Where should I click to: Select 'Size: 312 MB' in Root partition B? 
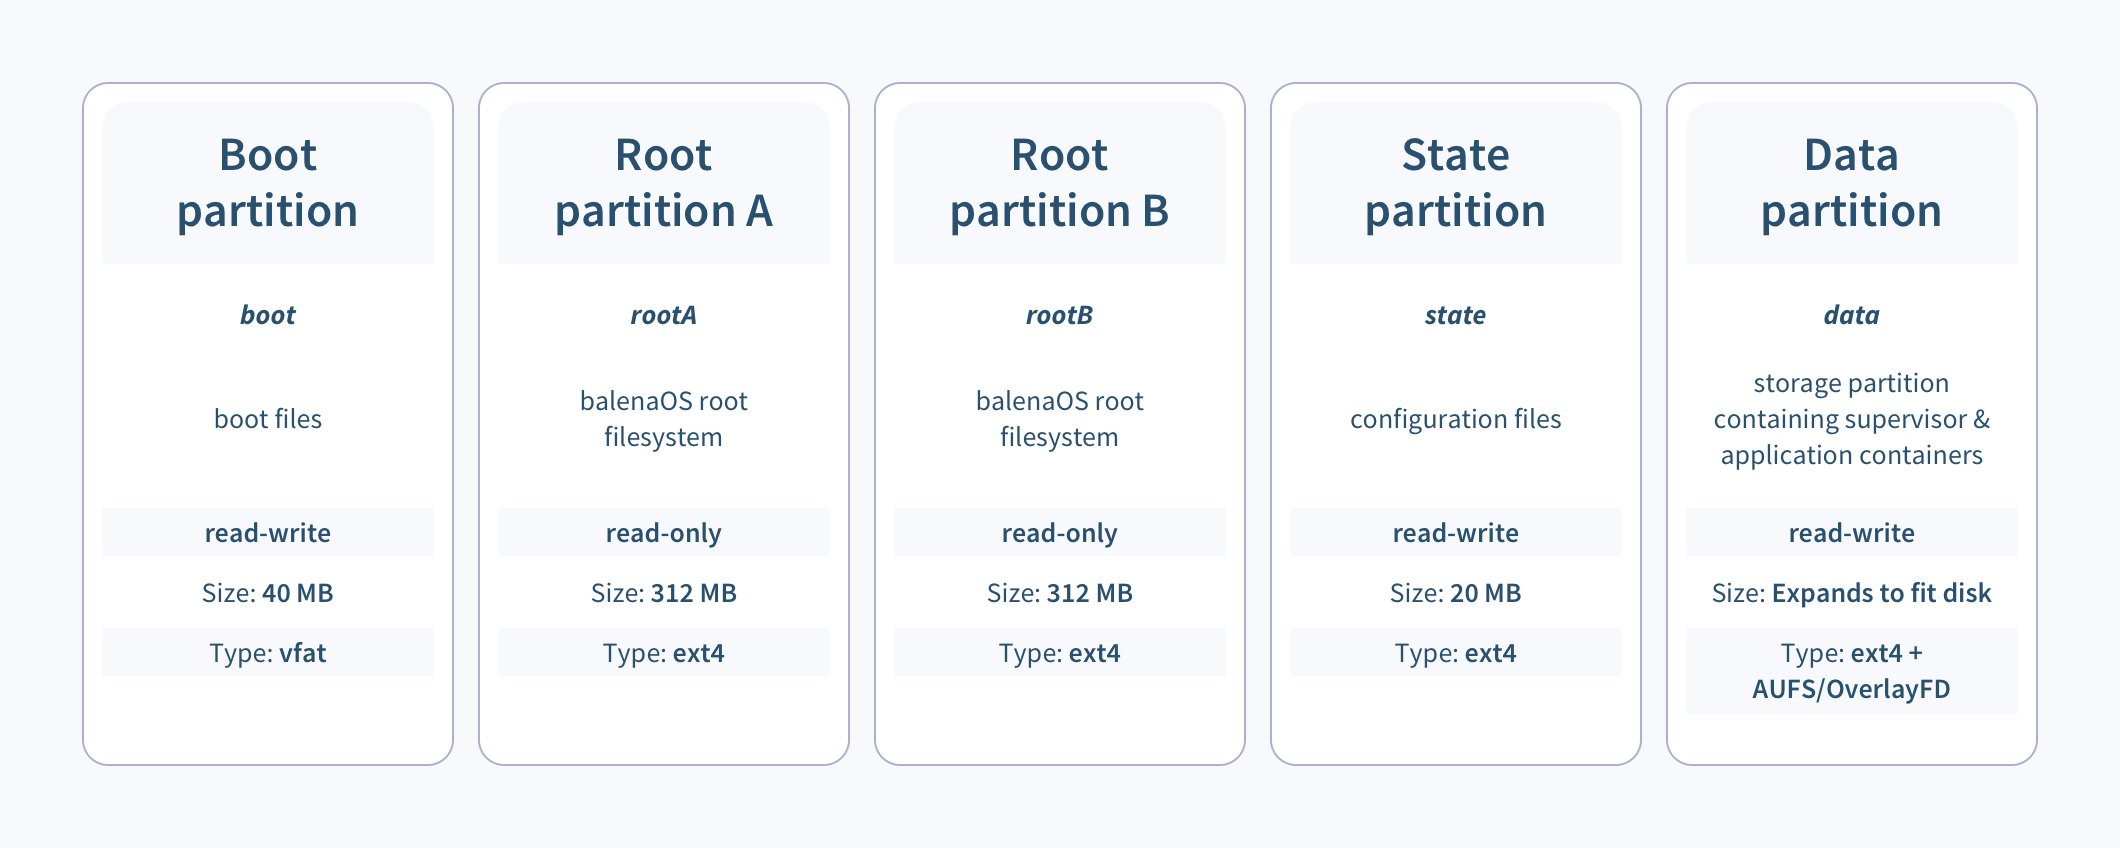[x=1059, y=593]
